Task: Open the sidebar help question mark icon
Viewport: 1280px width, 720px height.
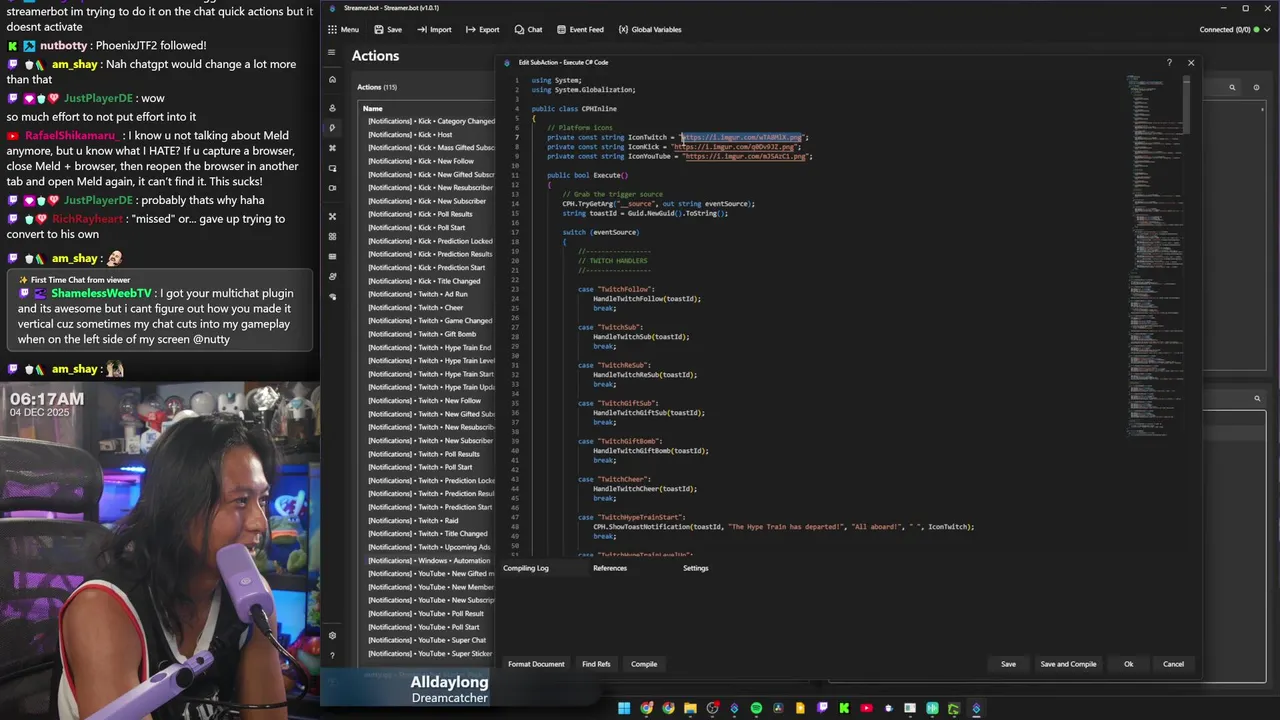Action: (332, 656)
